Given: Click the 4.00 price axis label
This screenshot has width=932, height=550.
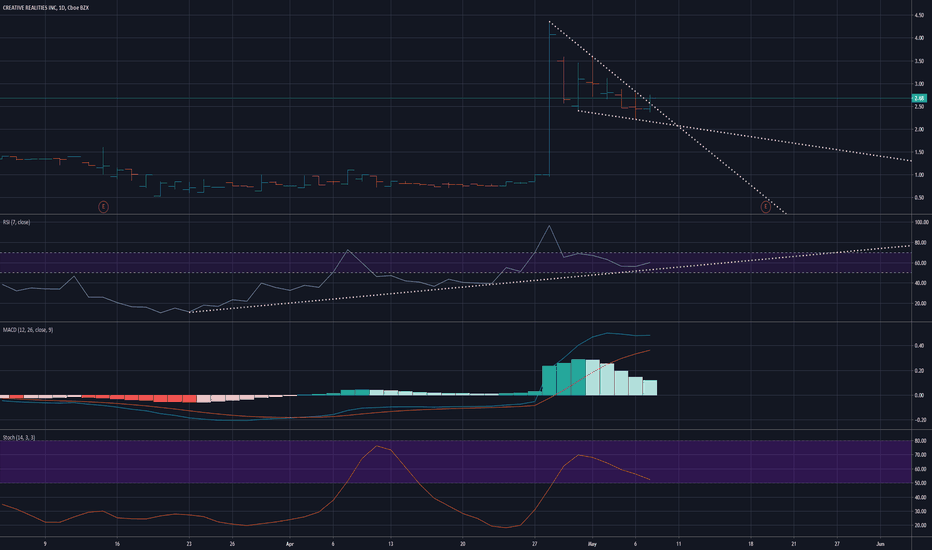Looking at the screenshot, I should click(919, 38).
